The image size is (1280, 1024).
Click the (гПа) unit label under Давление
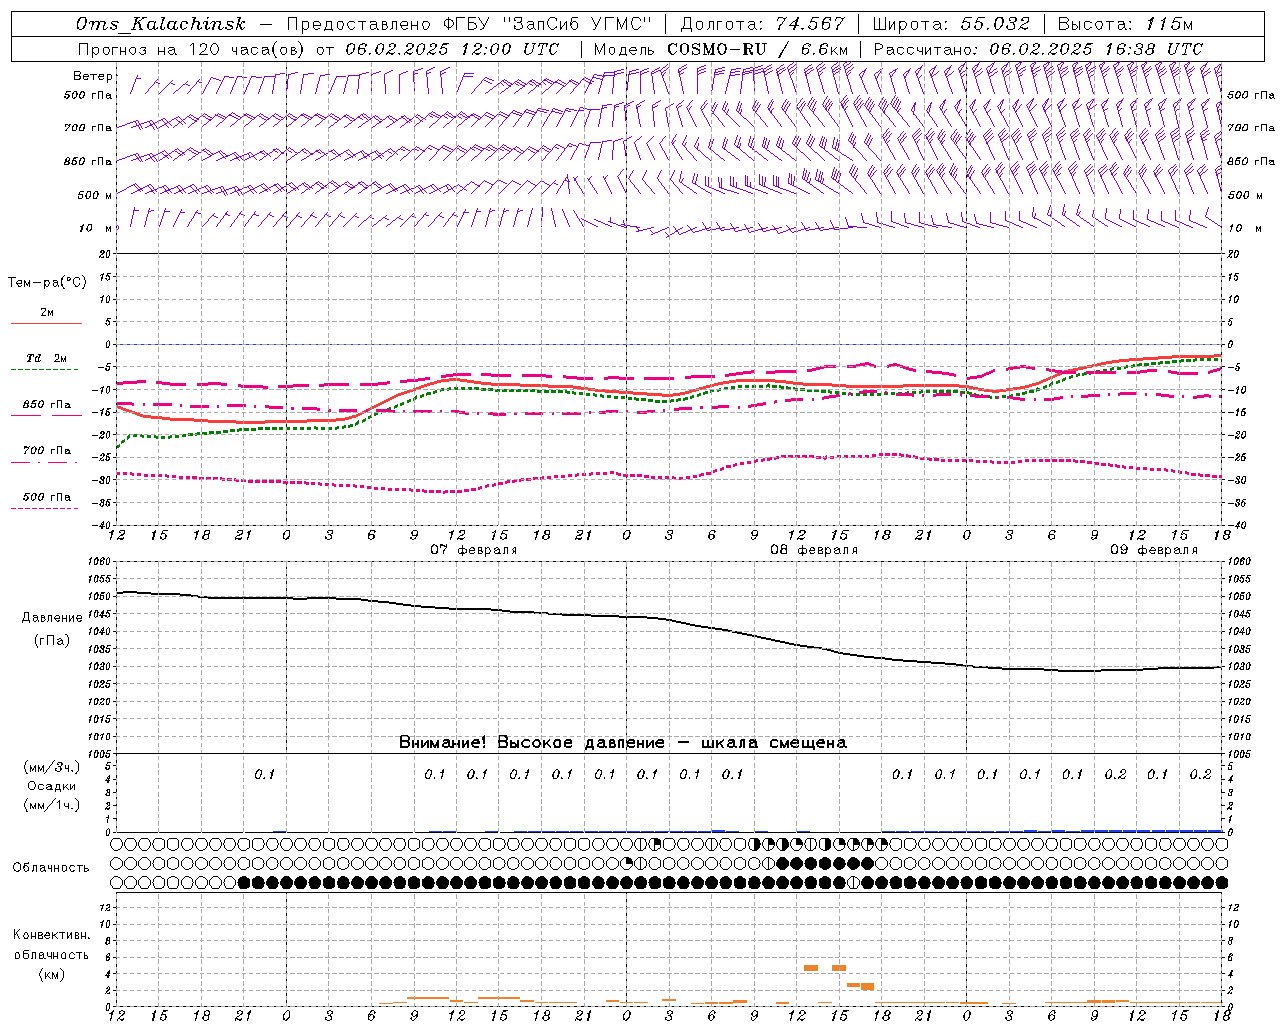[52, 641]
